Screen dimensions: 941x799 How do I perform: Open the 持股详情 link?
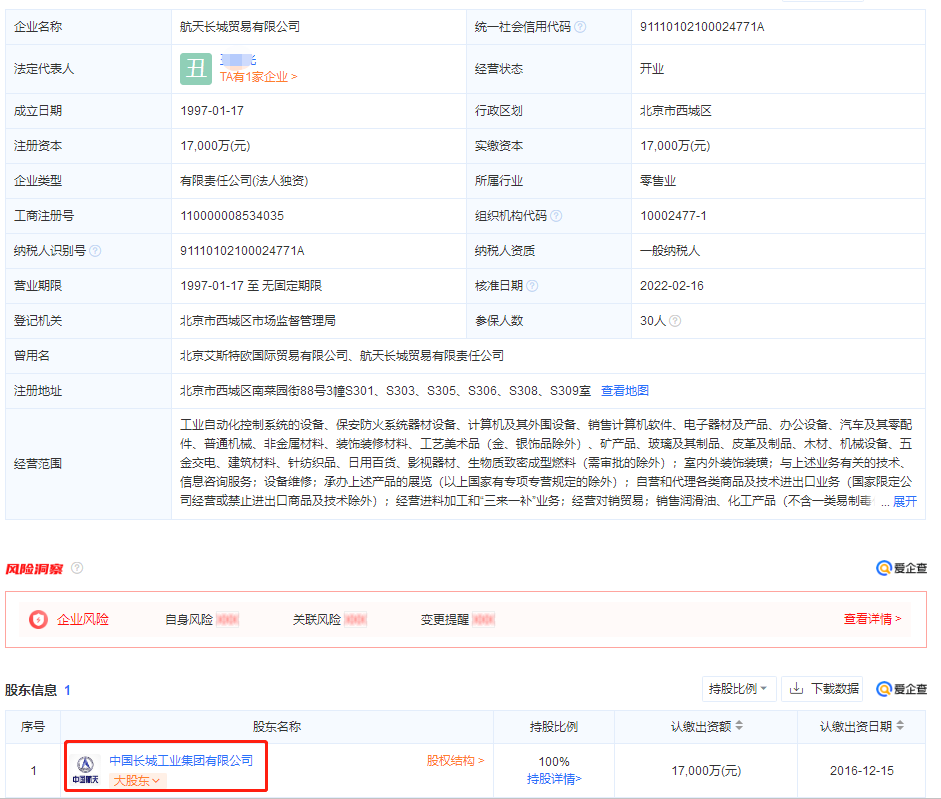[554, 779]
